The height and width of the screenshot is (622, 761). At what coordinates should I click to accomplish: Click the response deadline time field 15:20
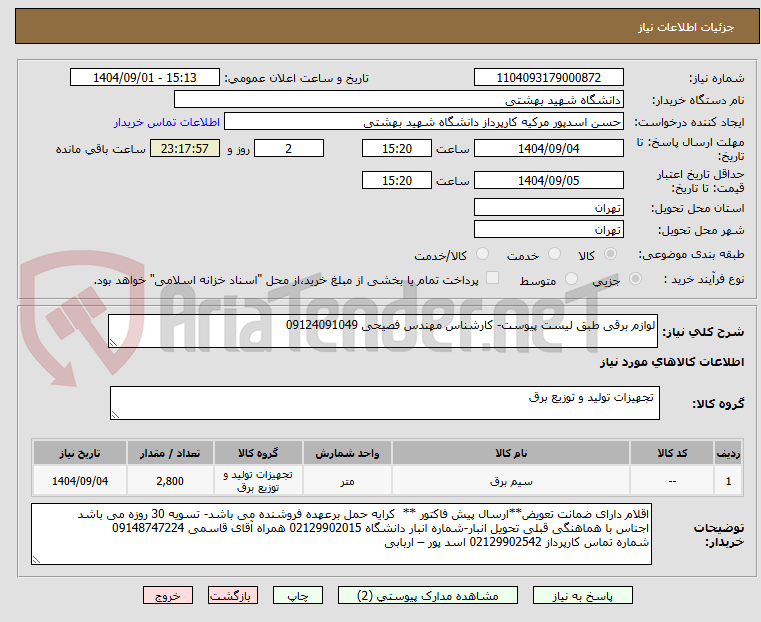click(x=397, y=148)
